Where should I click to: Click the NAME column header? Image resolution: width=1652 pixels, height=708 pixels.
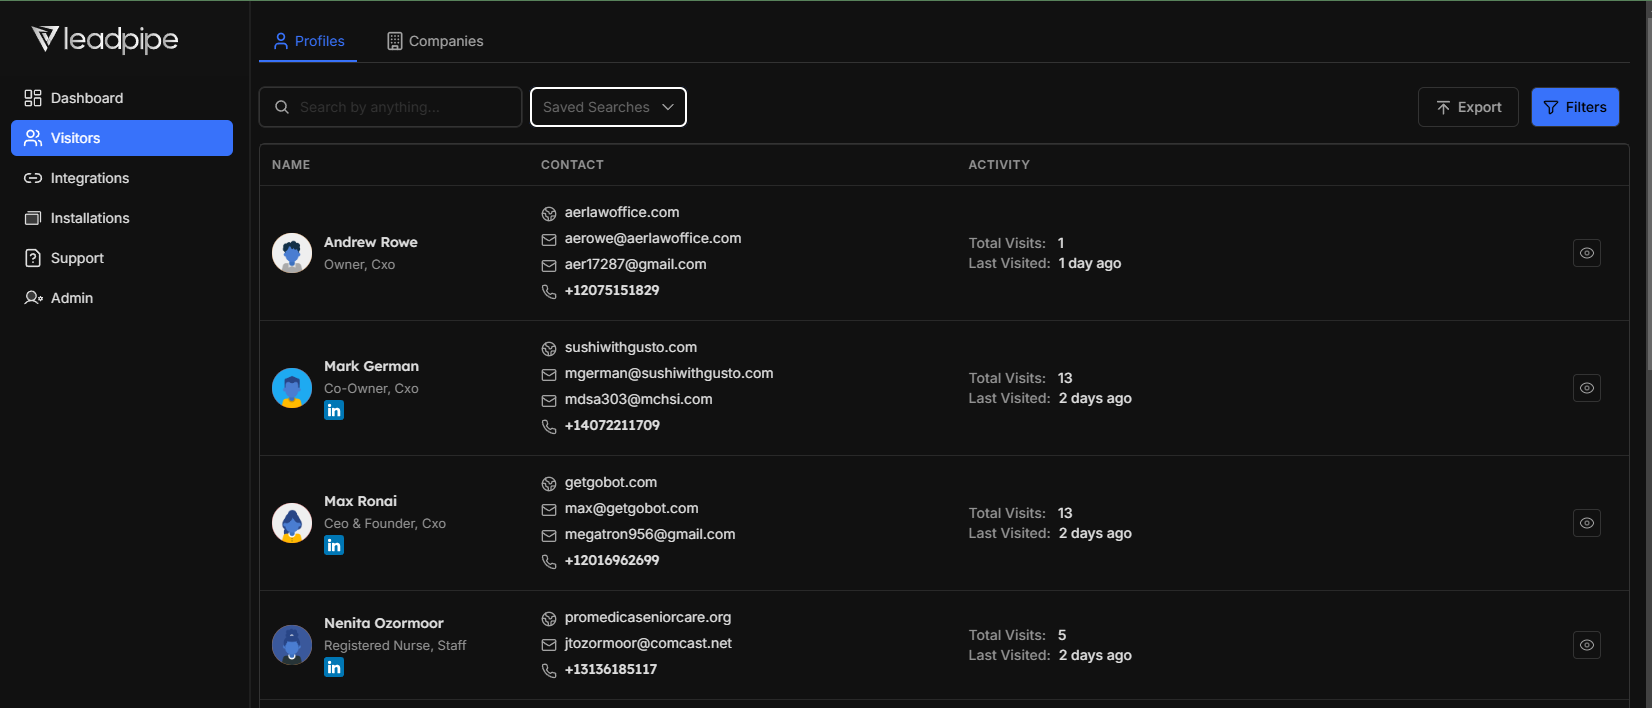click(291, 165)
